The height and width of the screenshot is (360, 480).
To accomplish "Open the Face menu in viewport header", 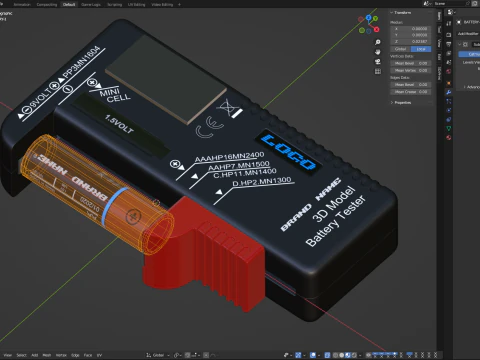I will click(88, 355).
